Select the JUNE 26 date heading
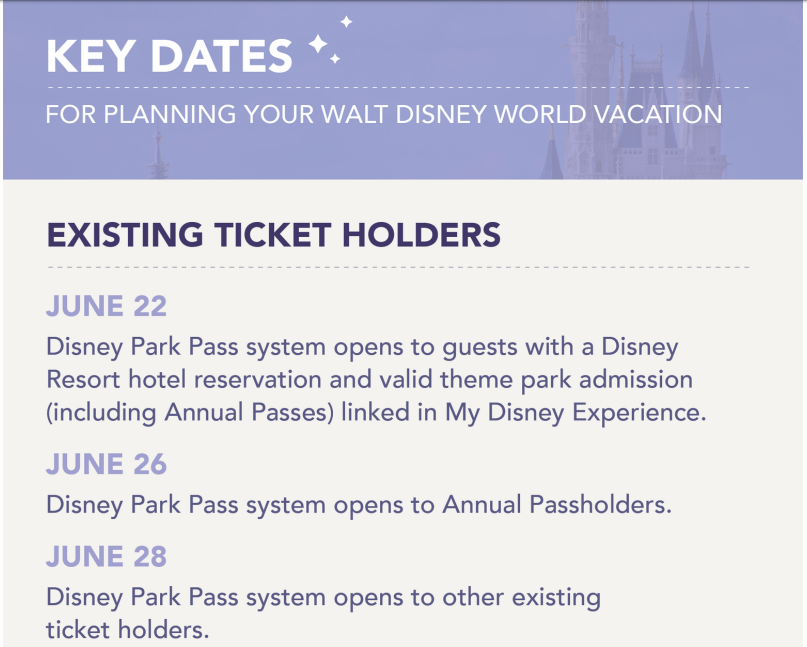Viewport: 807px width, 647px height. [x=107, y=464]
